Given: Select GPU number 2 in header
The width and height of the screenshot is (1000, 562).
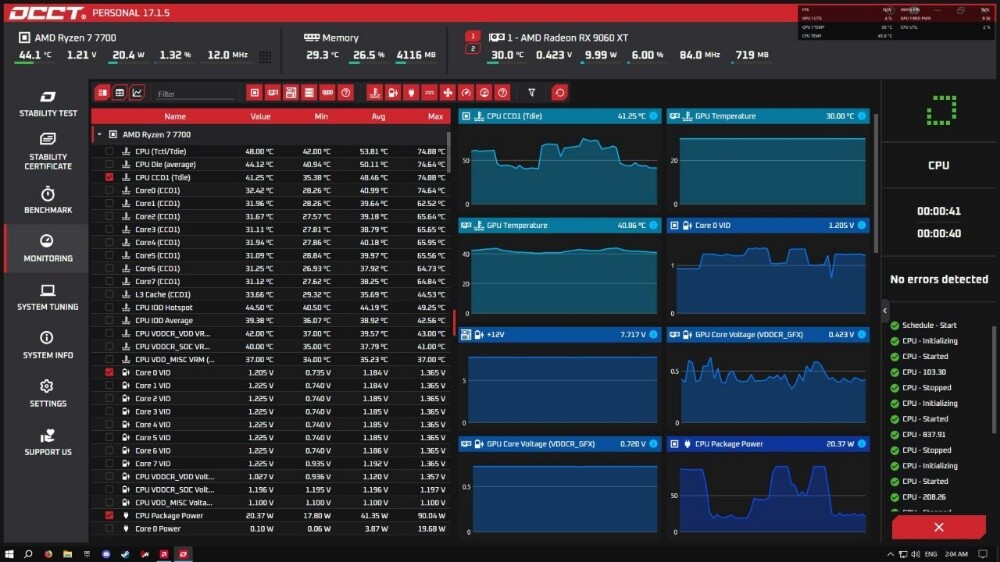Looking at the screenshot, I should 473,48.
